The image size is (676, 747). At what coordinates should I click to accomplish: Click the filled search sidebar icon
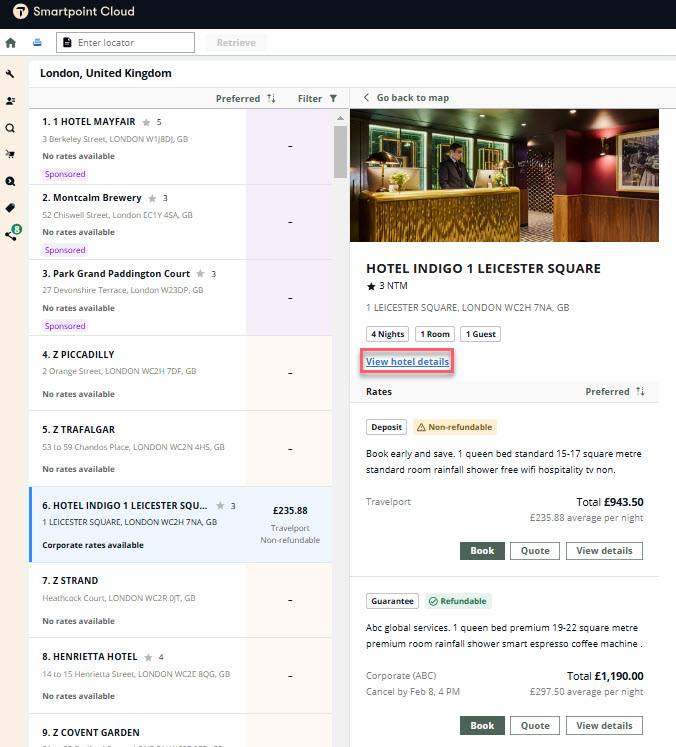(10, 181)
